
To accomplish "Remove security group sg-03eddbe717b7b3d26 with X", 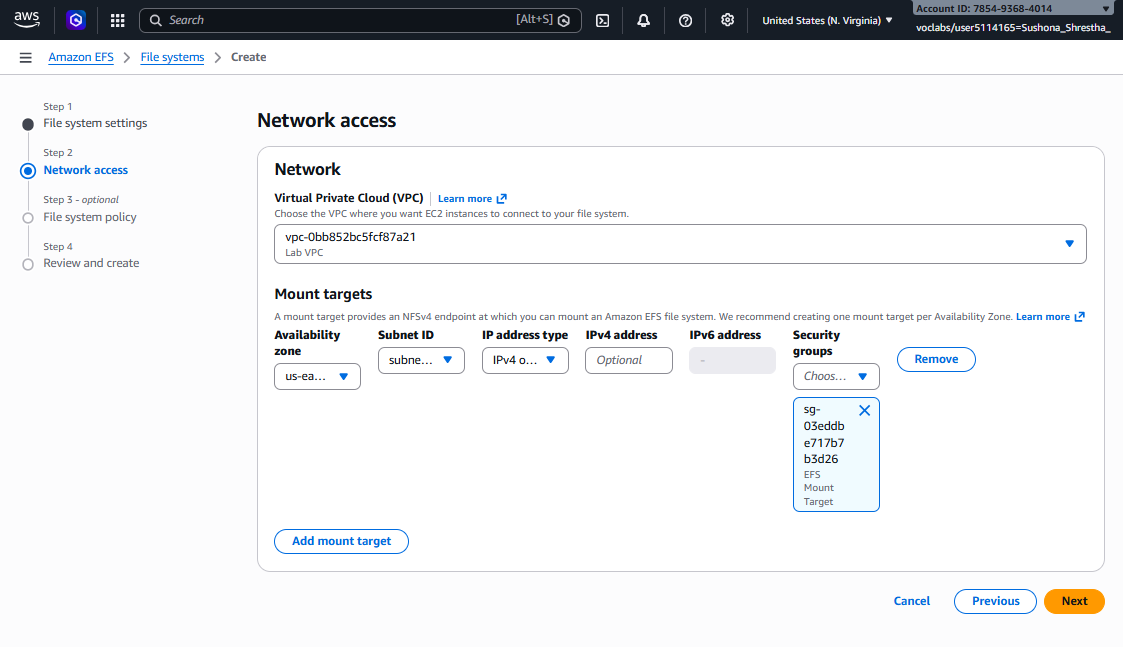I will pos(864,411).
